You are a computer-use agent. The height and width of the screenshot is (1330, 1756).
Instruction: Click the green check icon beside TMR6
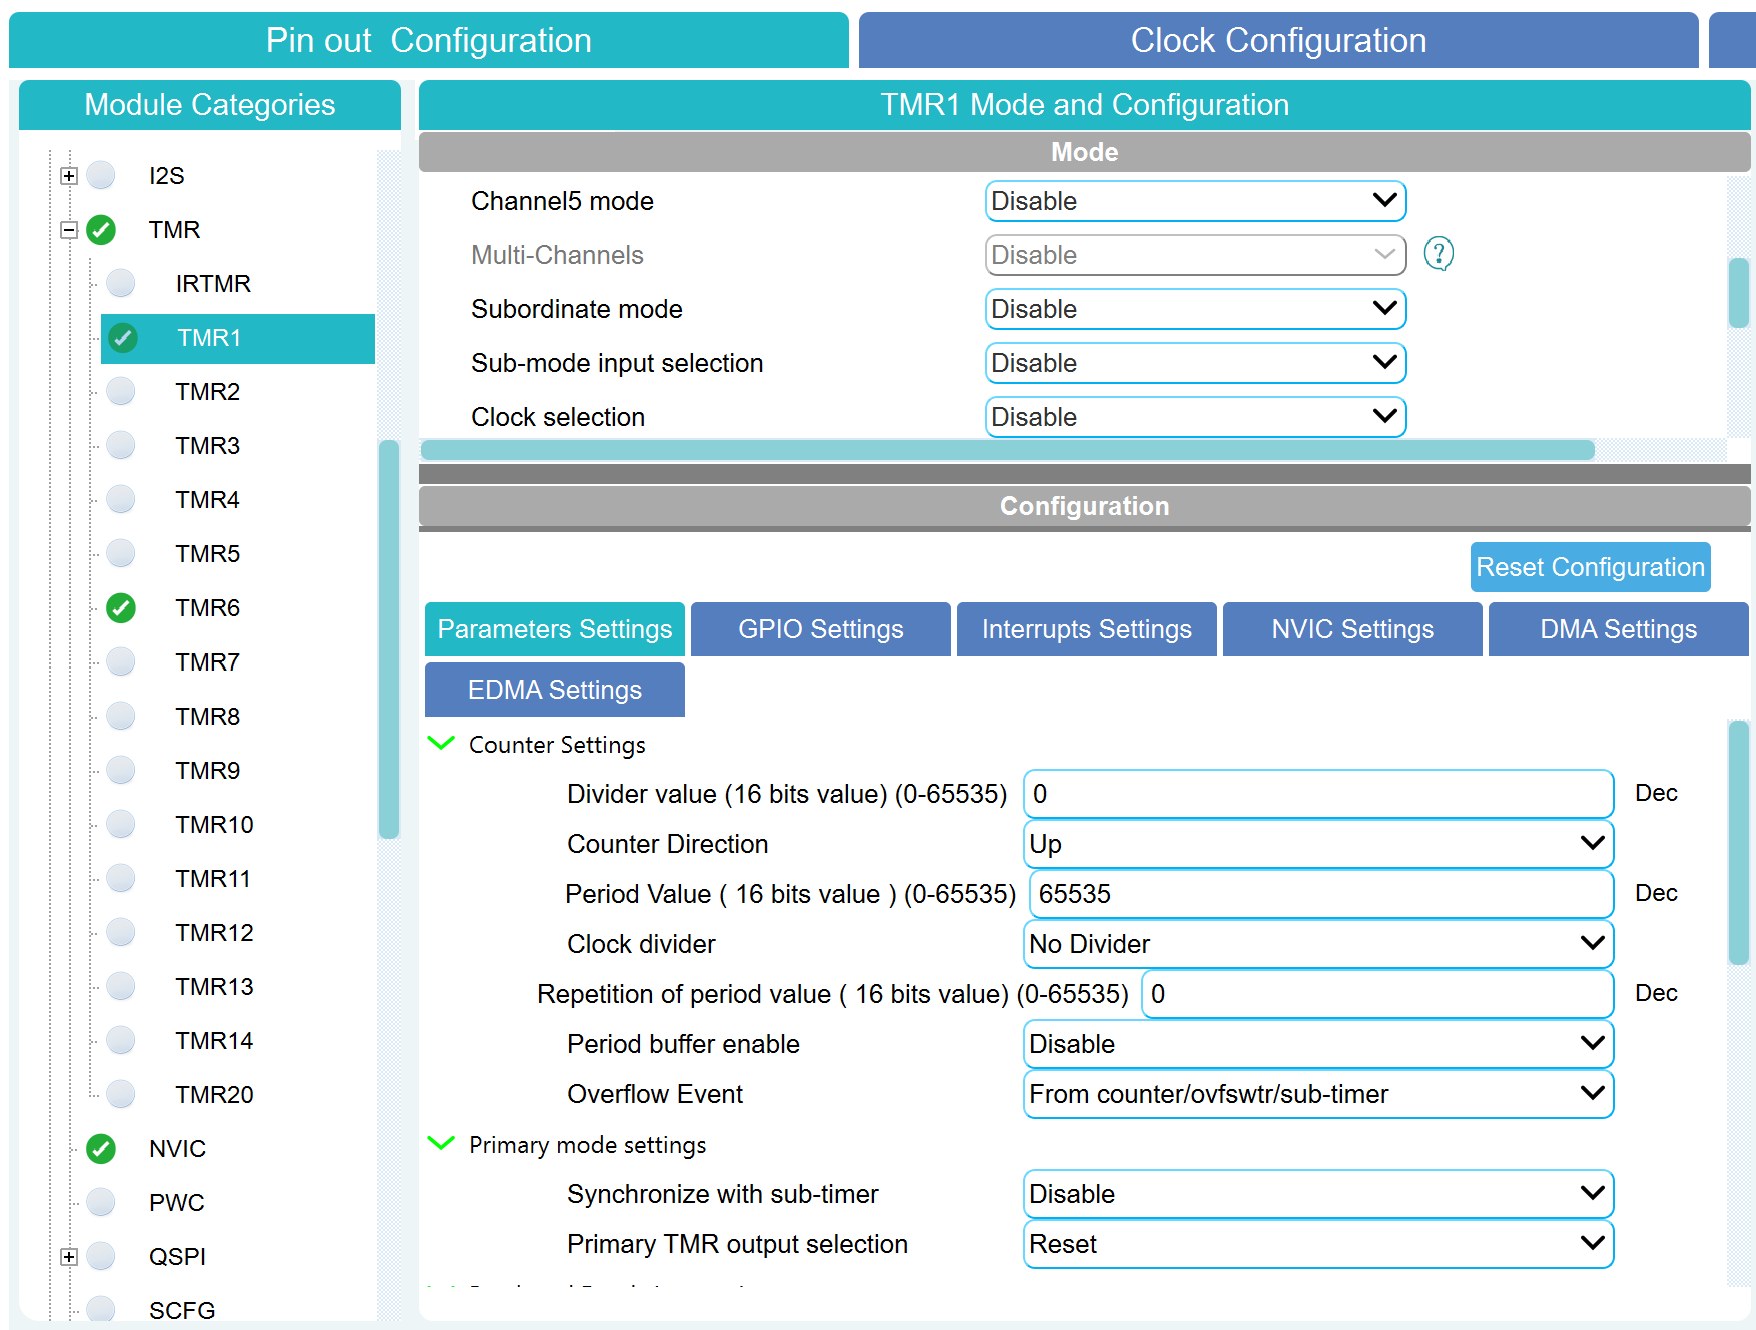point(121,608)
